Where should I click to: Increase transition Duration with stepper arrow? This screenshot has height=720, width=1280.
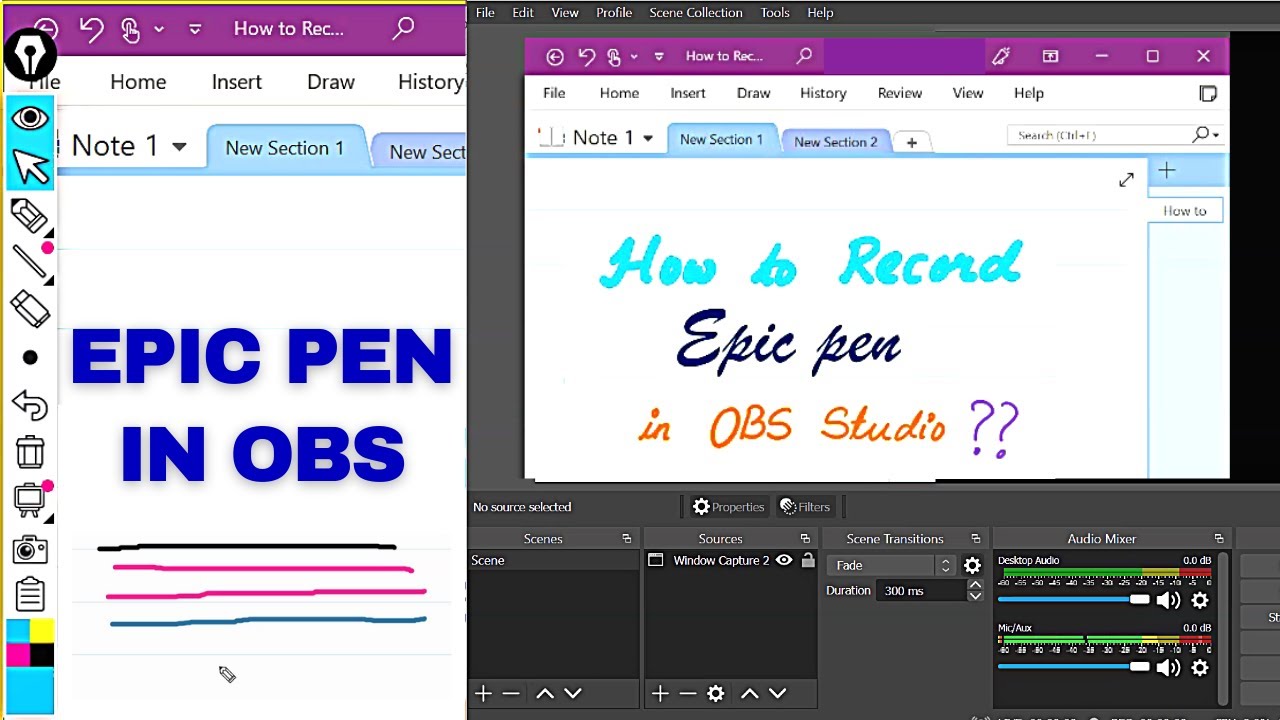(975, 585)
